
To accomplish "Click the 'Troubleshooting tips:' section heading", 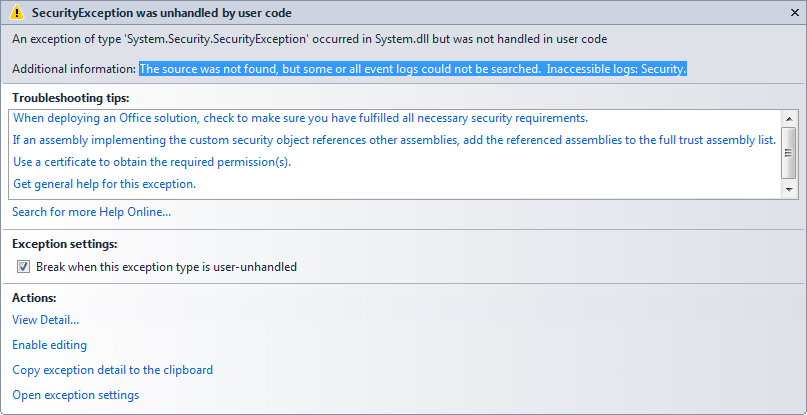I will 71,97.
